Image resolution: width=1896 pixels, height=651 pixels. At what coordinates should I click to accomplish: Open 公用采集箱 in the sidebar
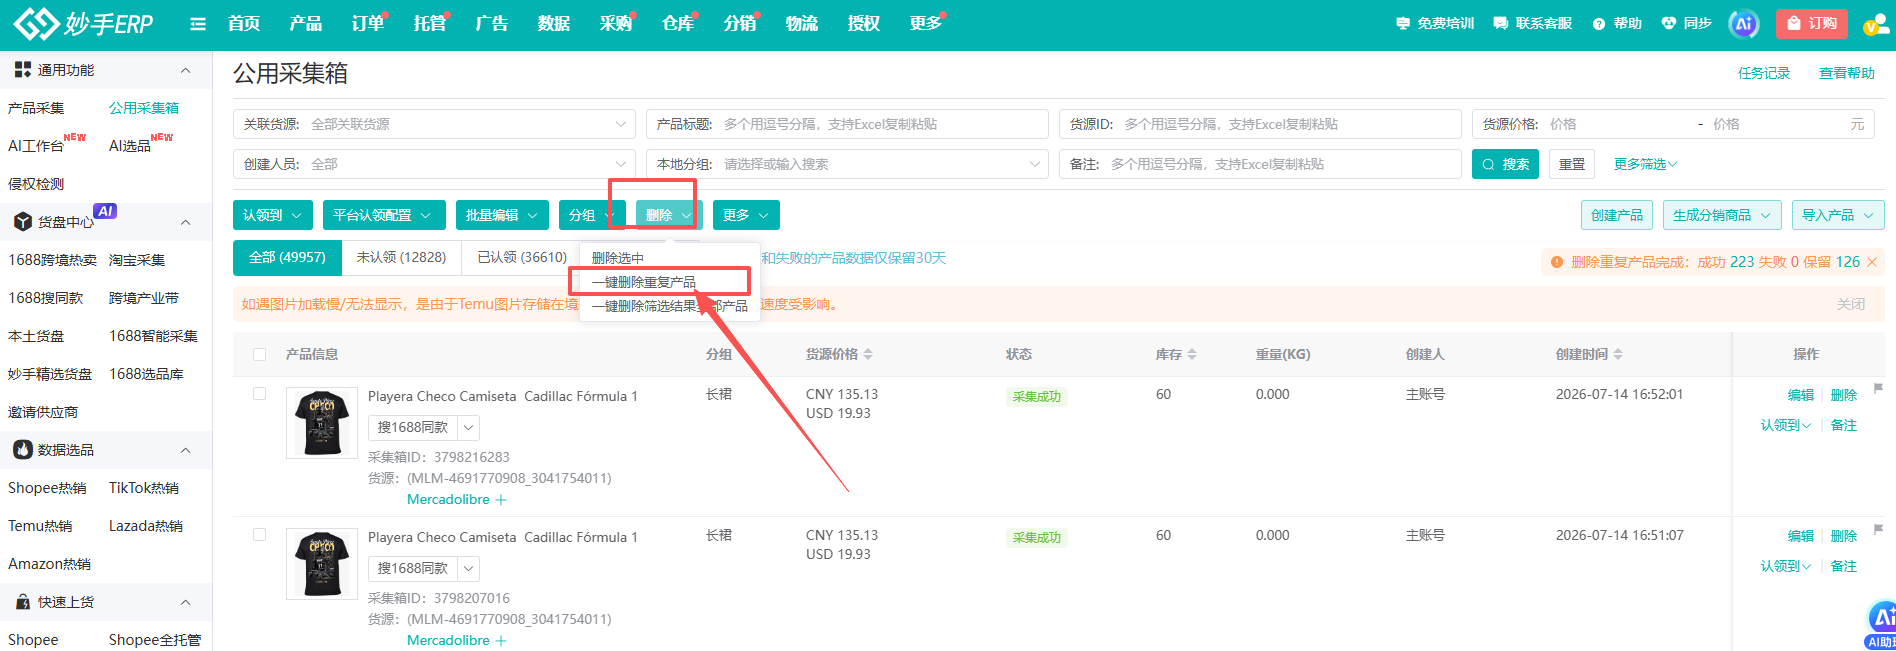144,108
